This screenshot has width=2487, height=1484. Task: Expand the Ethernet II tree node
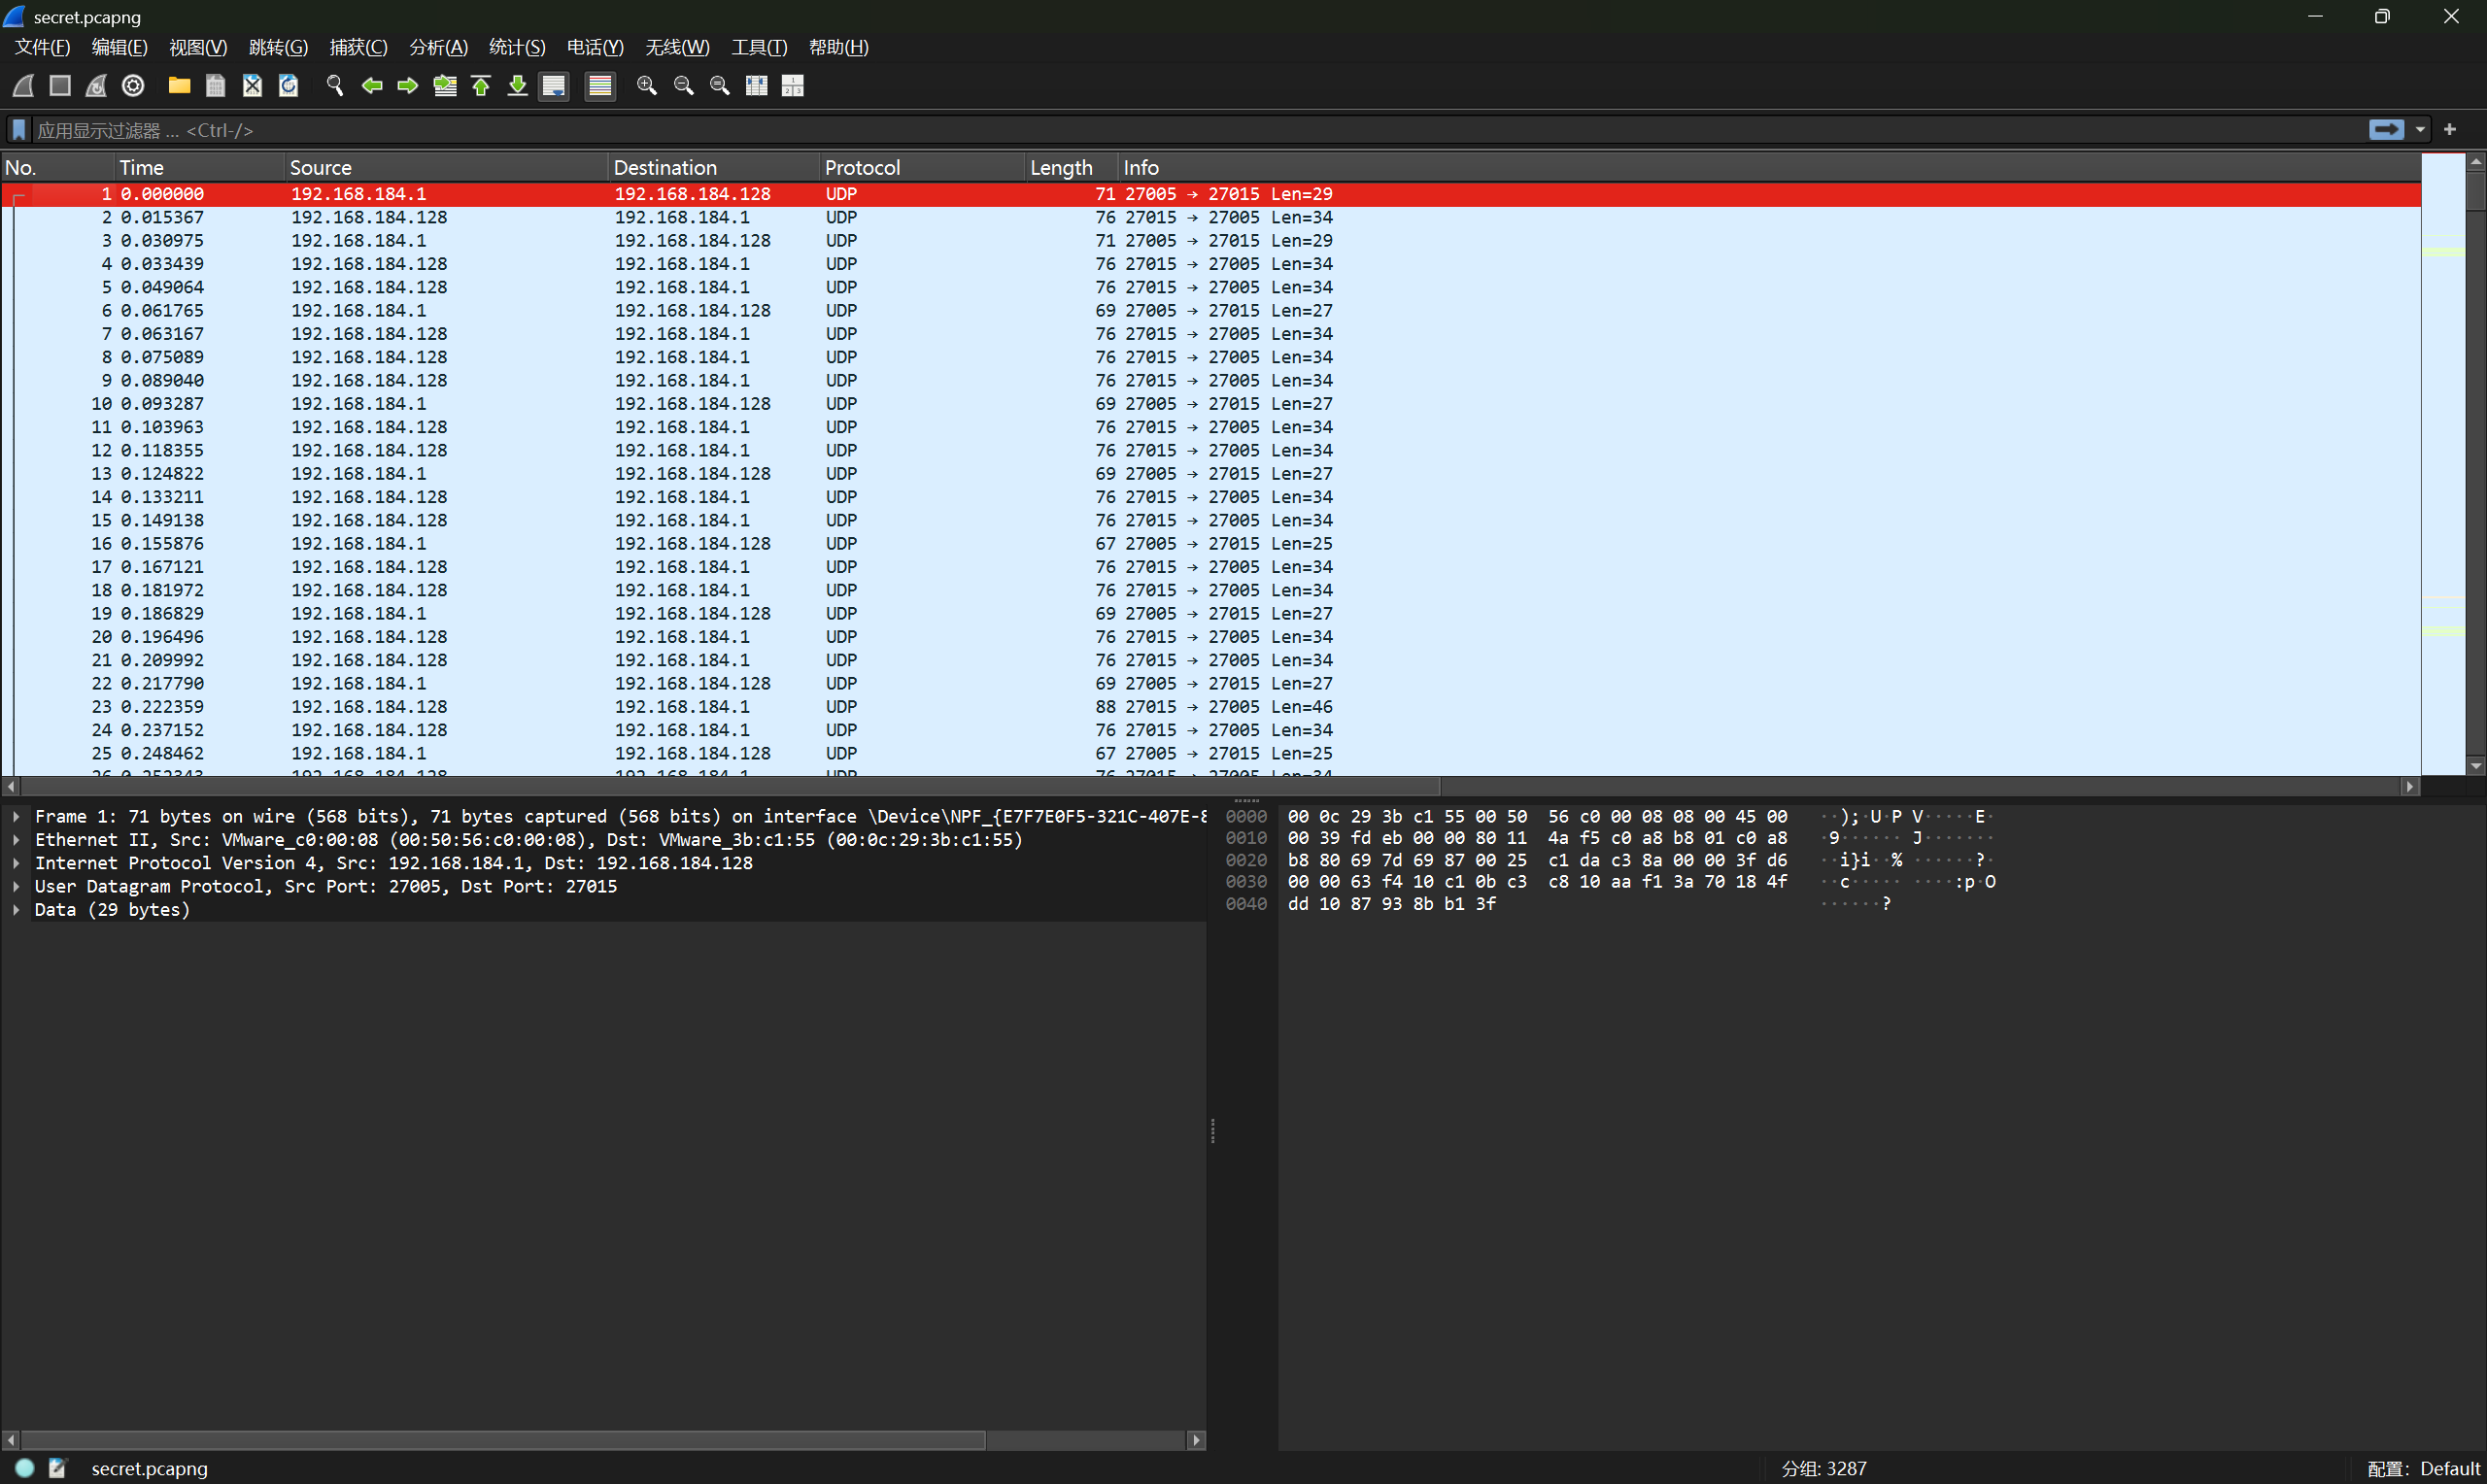pyautogui.click(x=16, y=840)
